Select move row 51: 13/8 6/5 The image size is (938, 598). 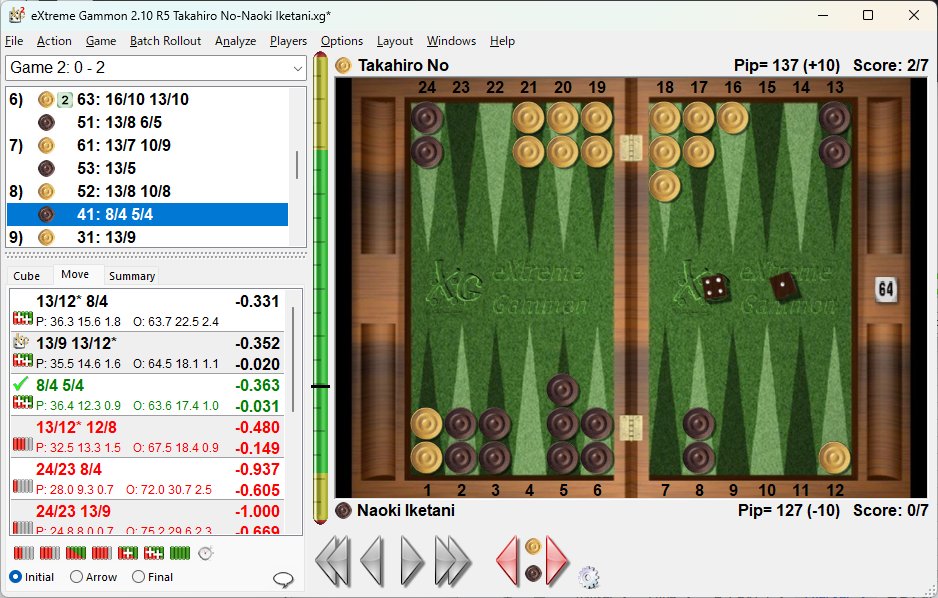tap(147, 122)
